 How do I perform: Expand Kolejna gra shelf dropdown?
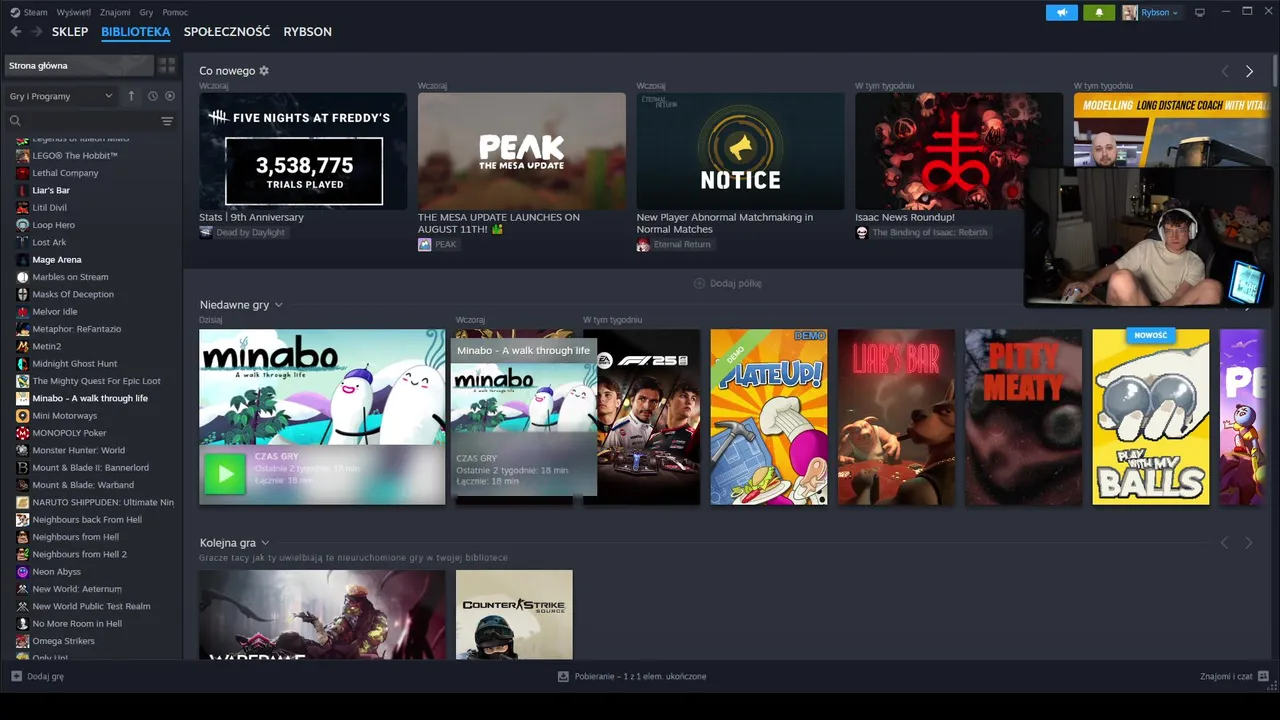tap(265, 543)
